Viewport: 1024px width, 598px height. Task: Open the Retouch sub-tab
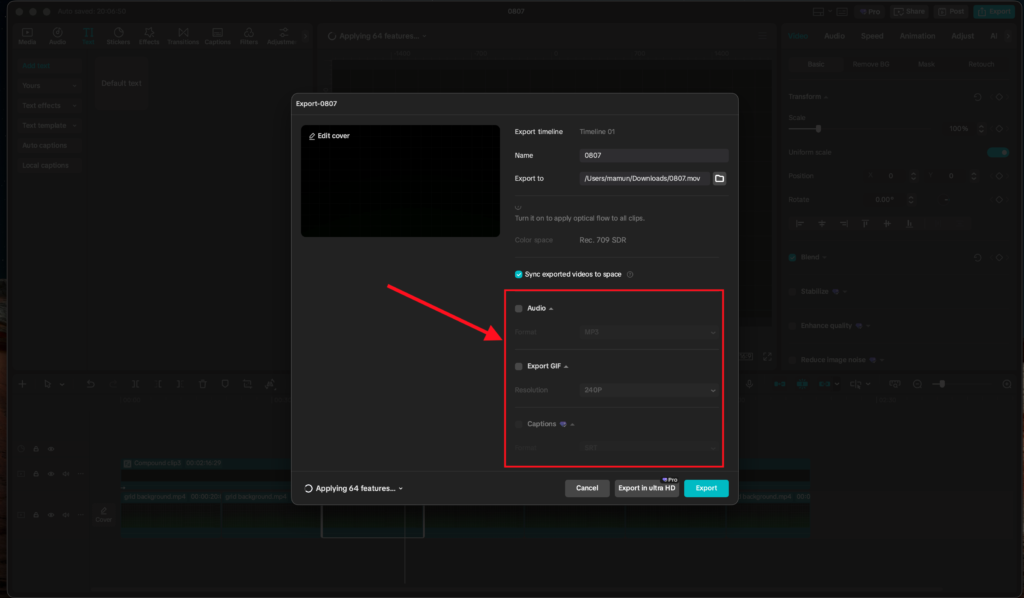point(981,65)
